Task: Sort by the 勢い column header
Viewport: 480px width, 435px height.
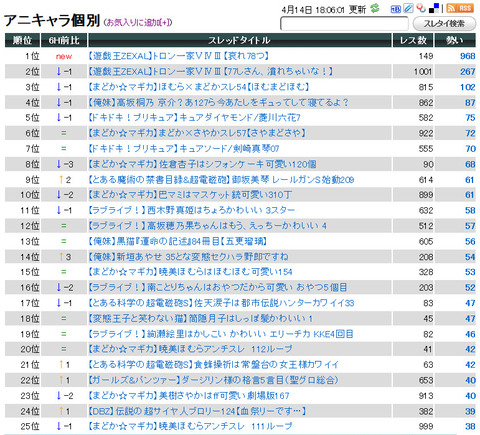Action: pos(455,40)
